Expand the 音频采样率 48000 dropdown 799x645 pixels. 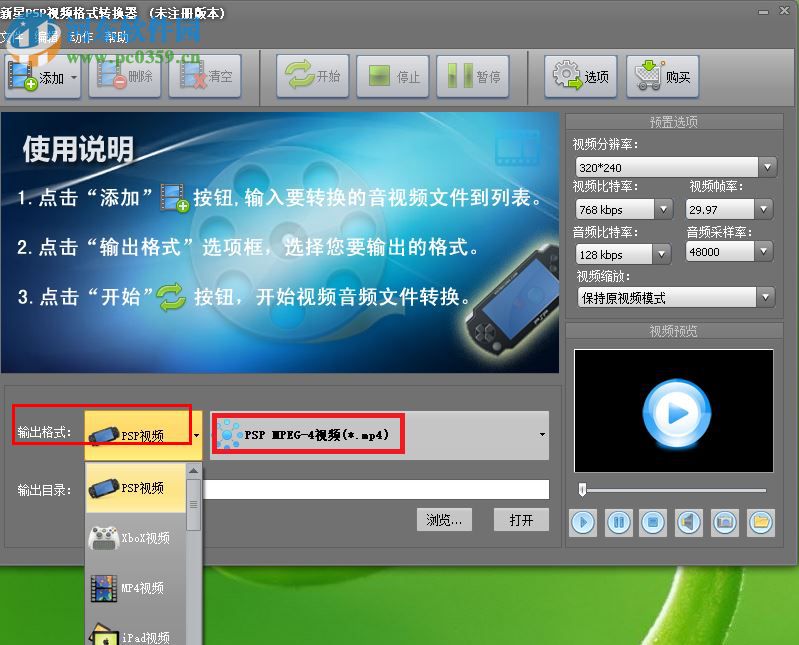pyautogui.click(x=763, y=251)
